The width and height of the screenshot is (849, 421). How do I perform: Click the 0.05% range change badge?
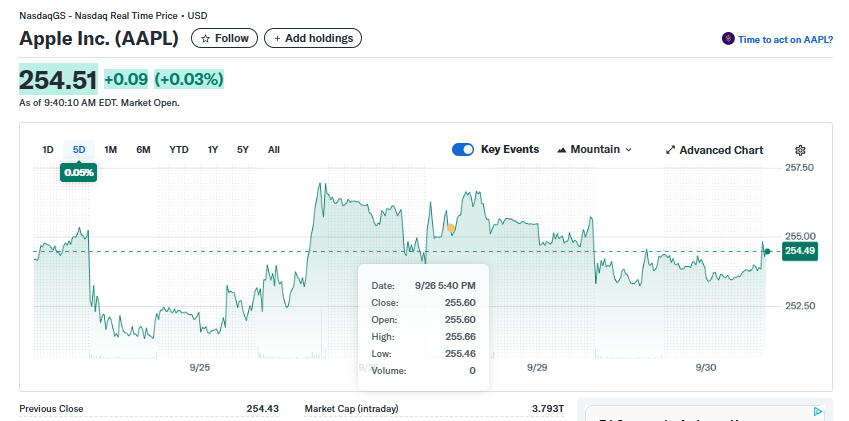tap(79, 173)
